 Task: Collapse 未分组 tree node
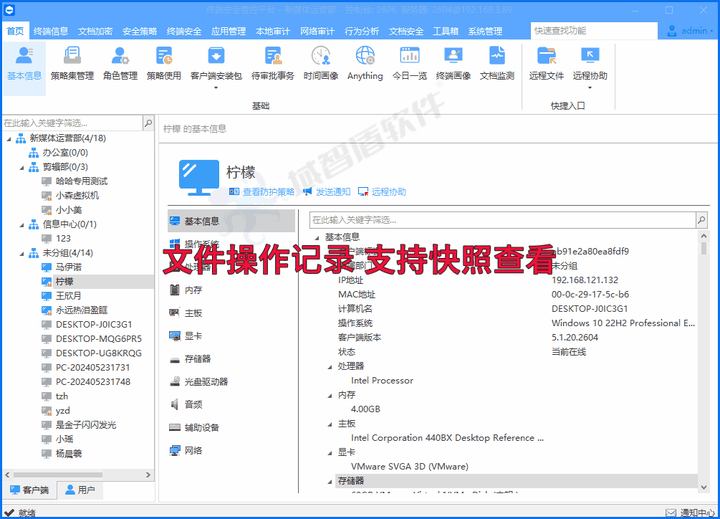(22, 253)
